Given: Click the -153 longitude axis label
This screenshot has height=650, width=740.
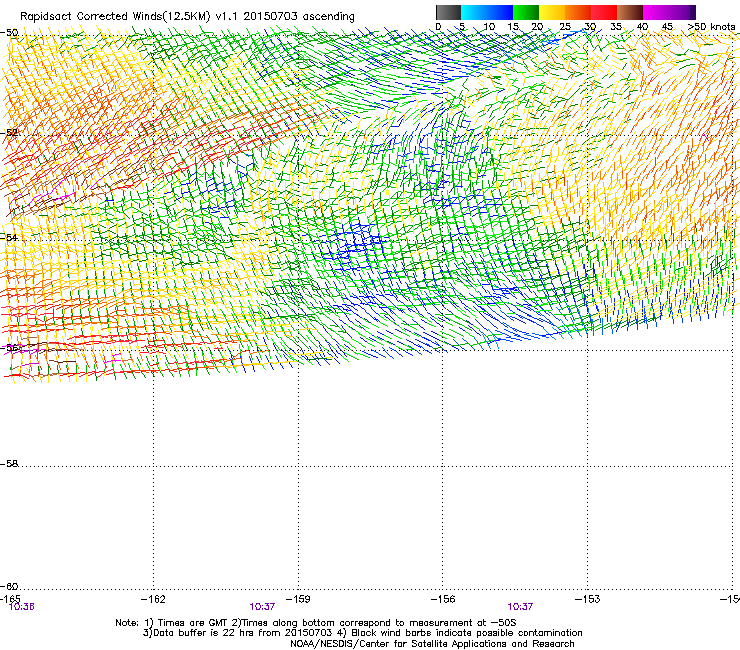Looking at the screenshot, I should pyautogui.click(x=588, y=599).
